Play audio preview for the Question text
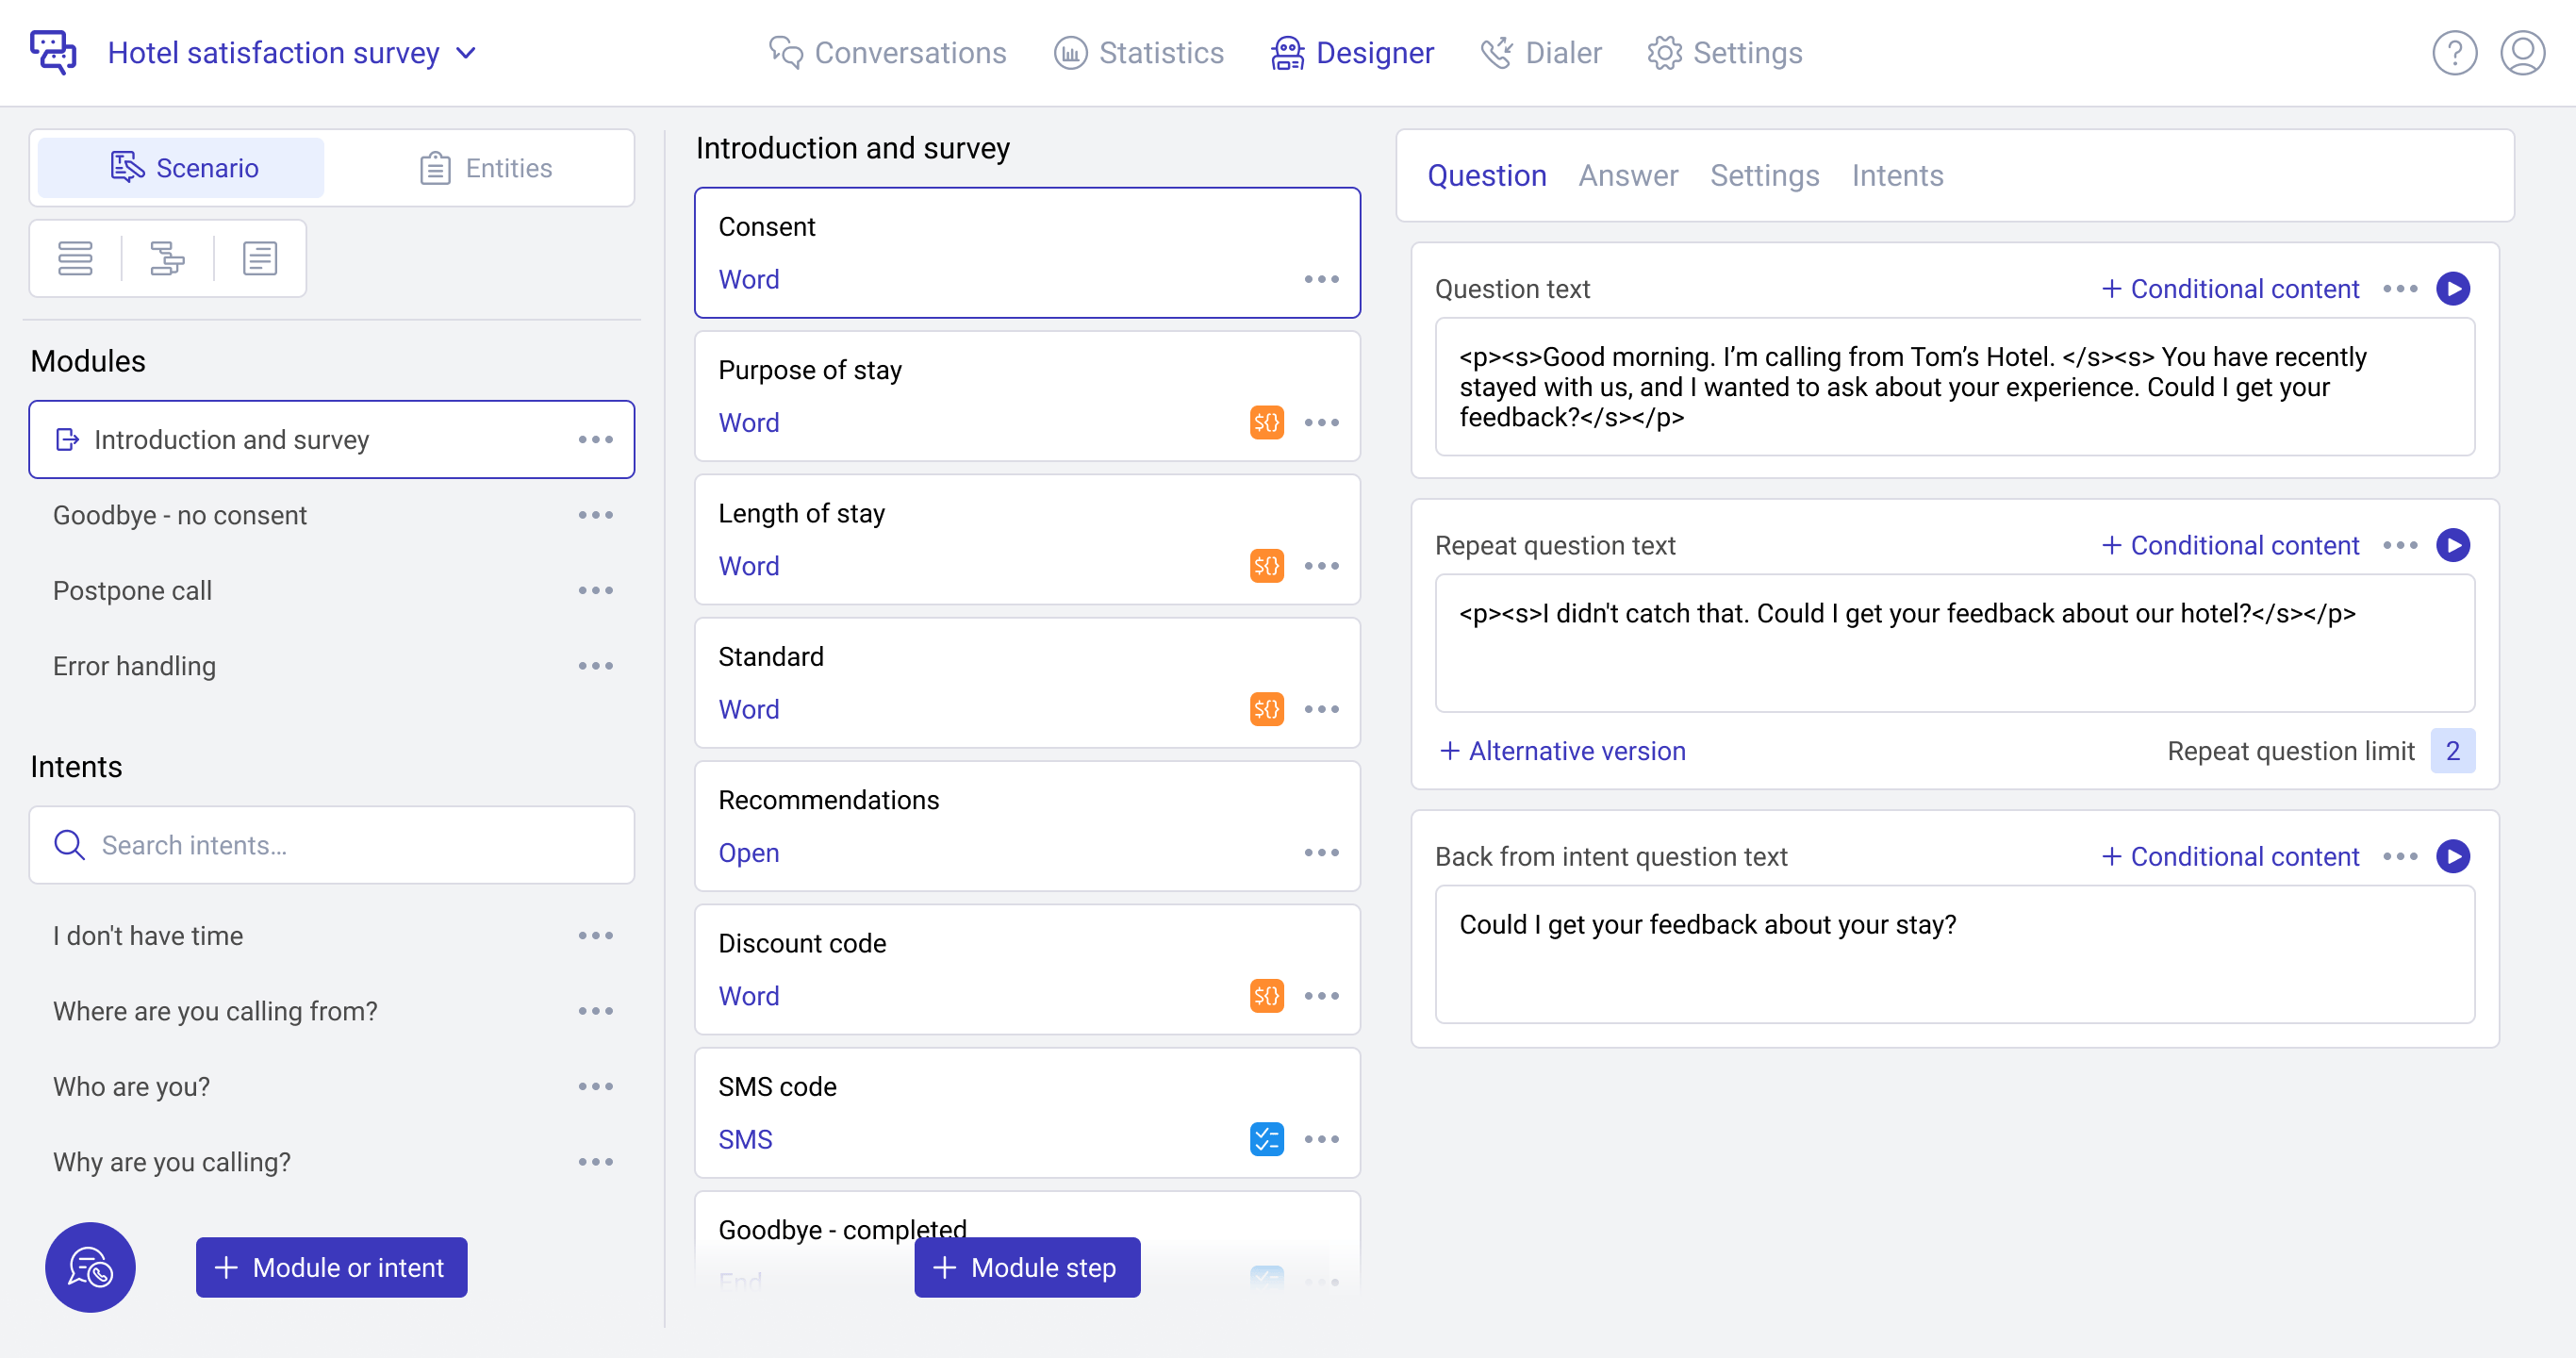 click(2452, 288)
